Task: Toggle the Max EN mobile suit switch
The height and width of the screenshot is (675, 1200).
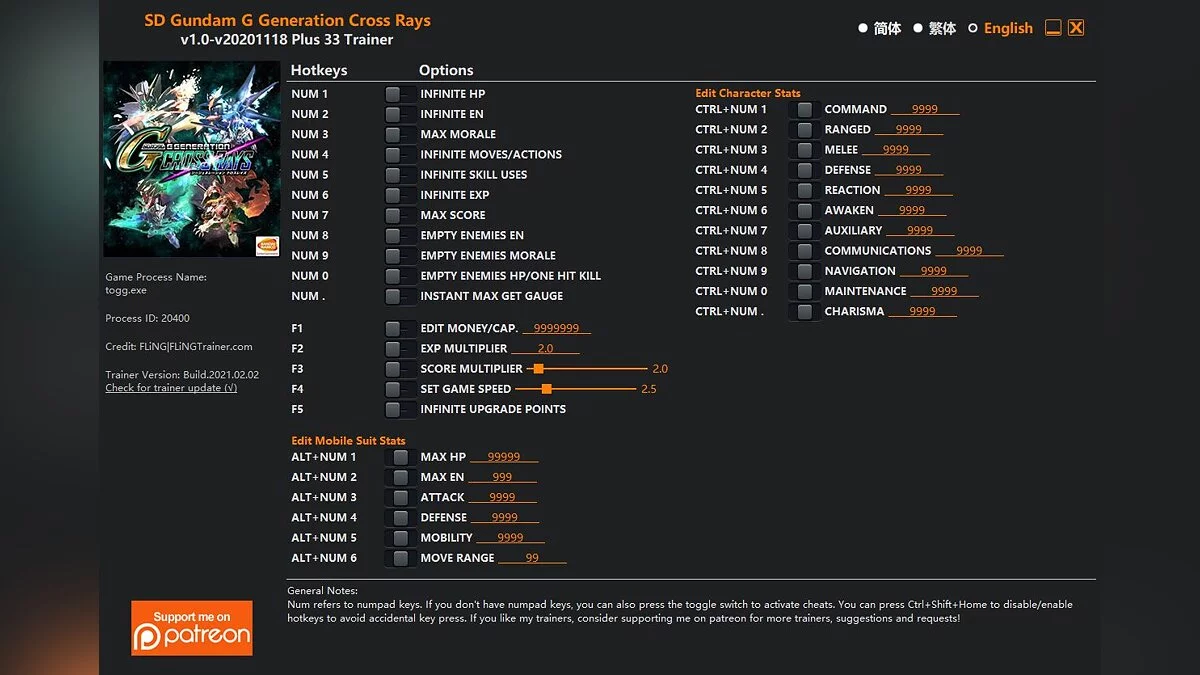Action: [400, 477]
